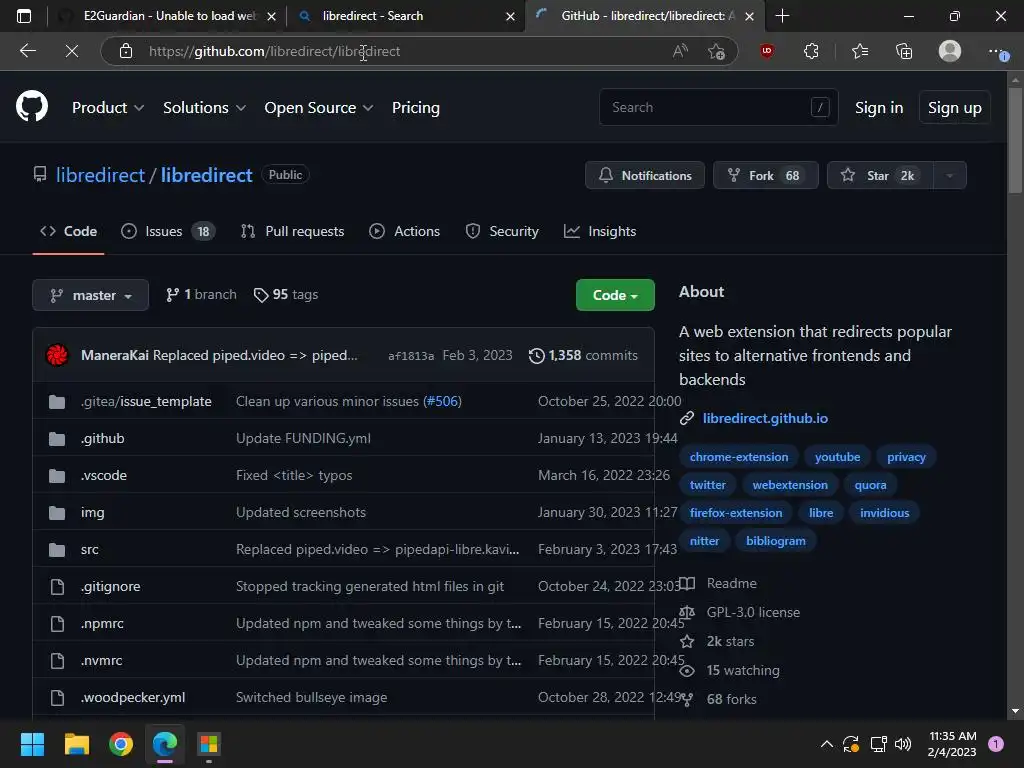Open issue #506 link in commit message
1024x768 pixels.
(x=443, y=401)
